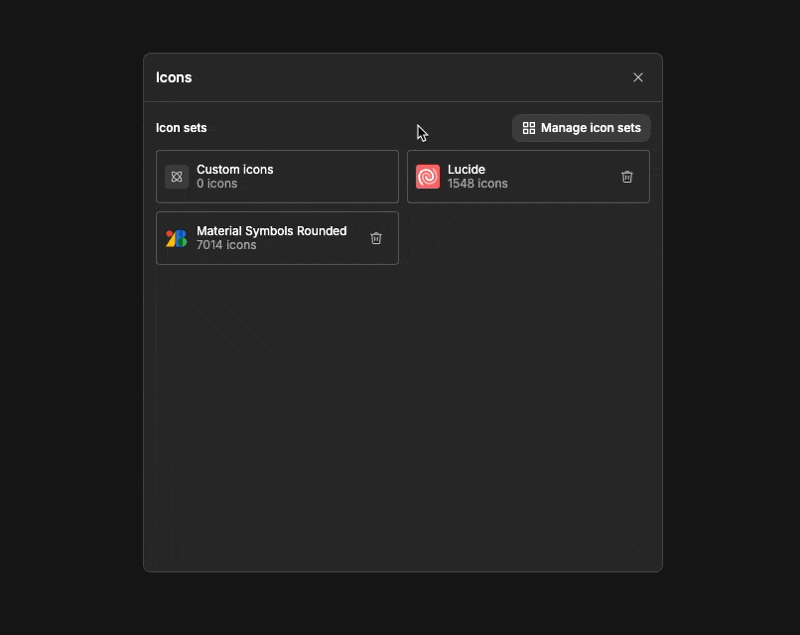Click the trash icon beside 1548 icons

tap(628, 176)
